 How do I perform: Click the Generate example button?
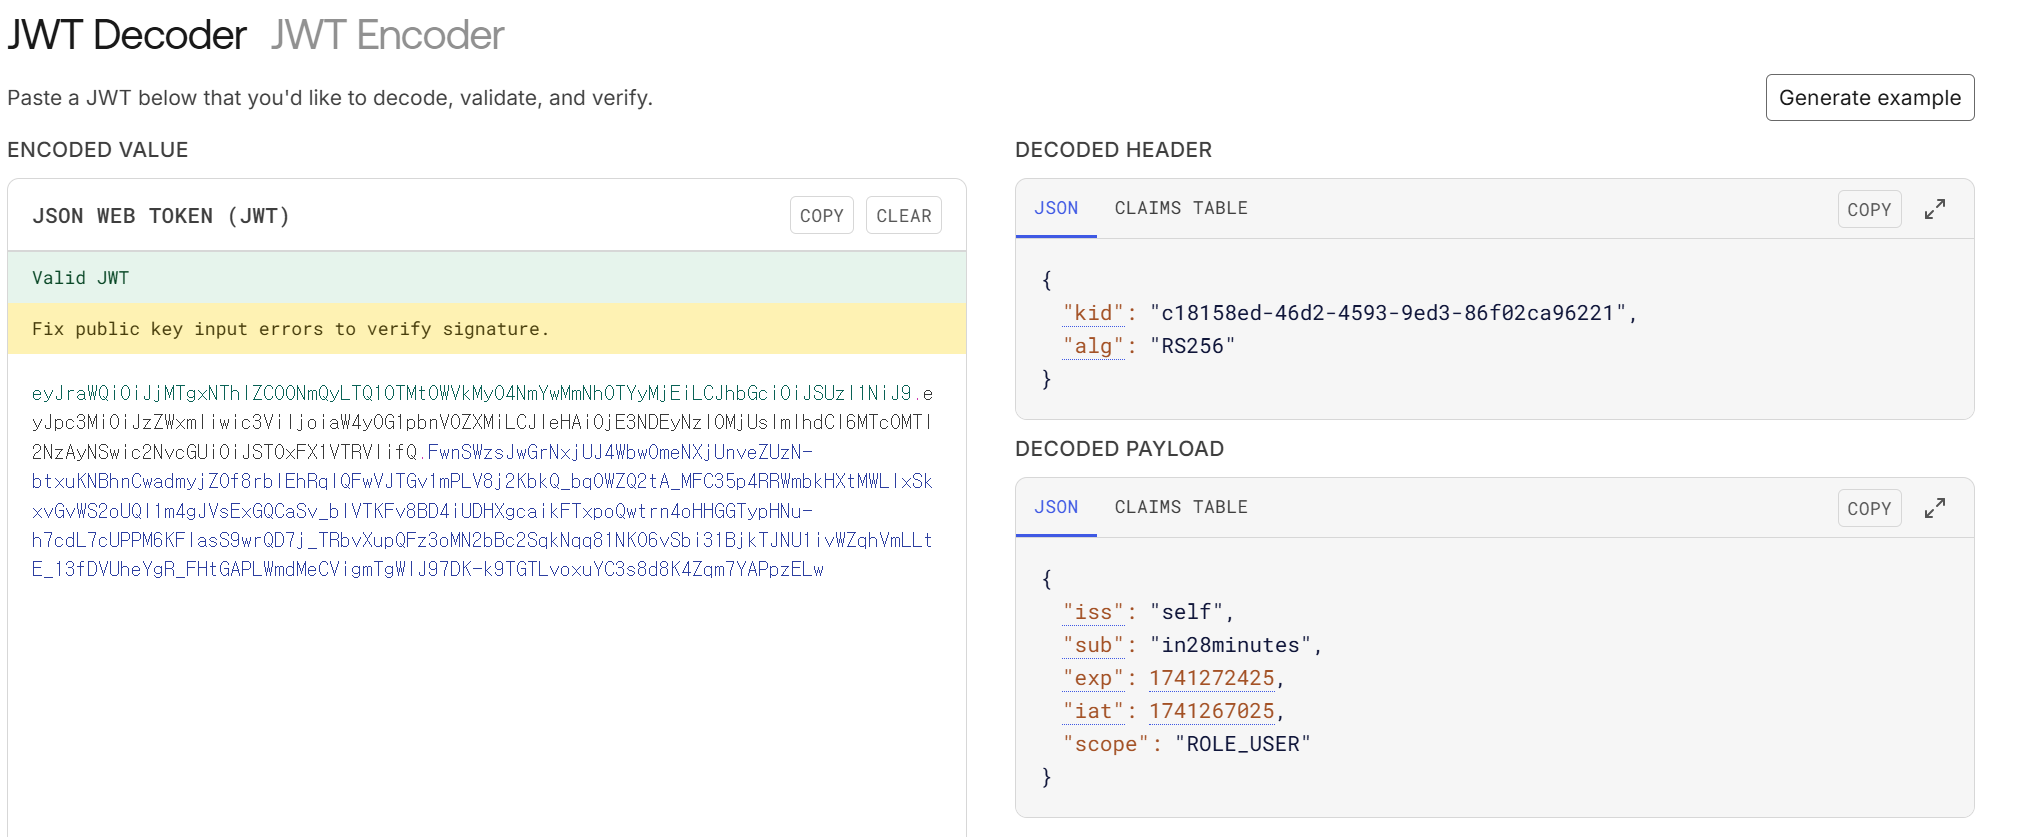[x=1869, y=98]
